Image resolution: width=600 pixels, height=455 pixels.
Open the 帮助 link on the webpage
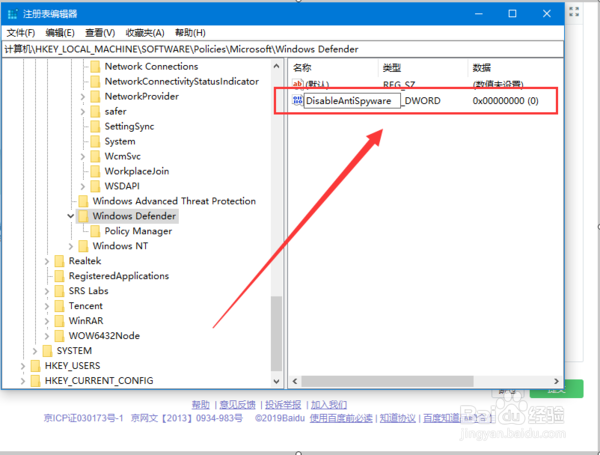tap(201, 405)
